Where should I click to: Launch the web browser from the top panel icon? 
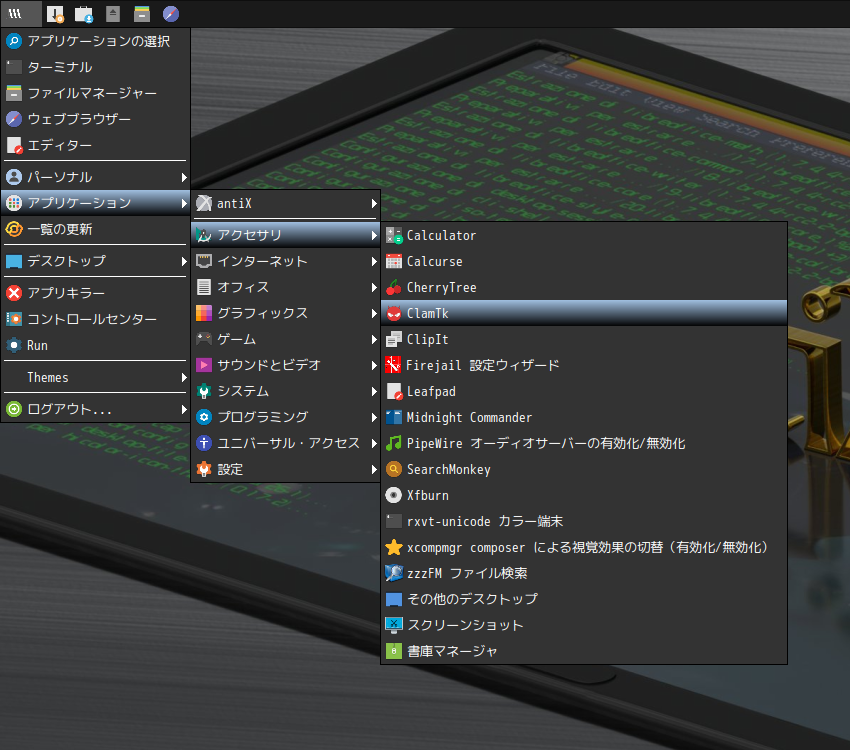tap(171, 14)
